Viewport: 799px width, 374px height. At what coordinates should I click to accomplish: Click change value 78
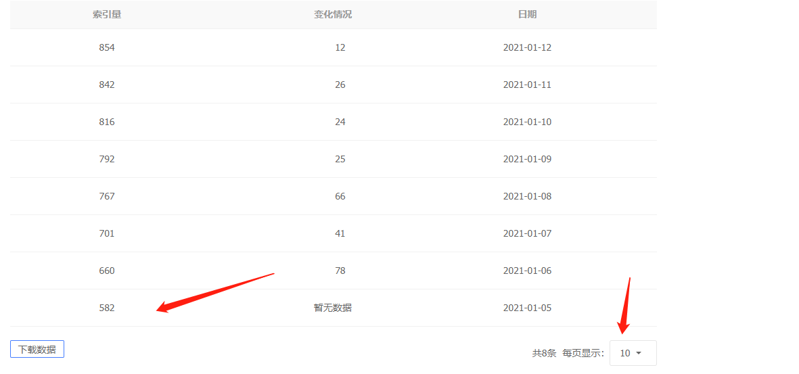(x=340, y=271)
